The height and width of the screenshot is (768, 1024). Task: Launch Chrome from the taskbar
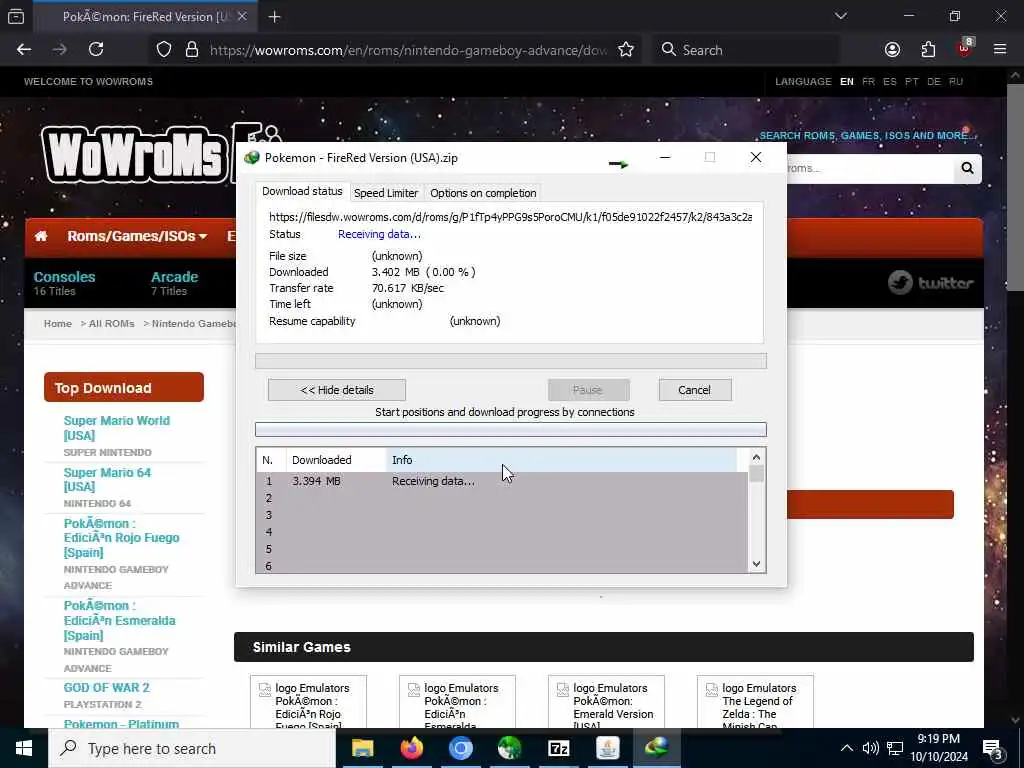coord(460,748)
